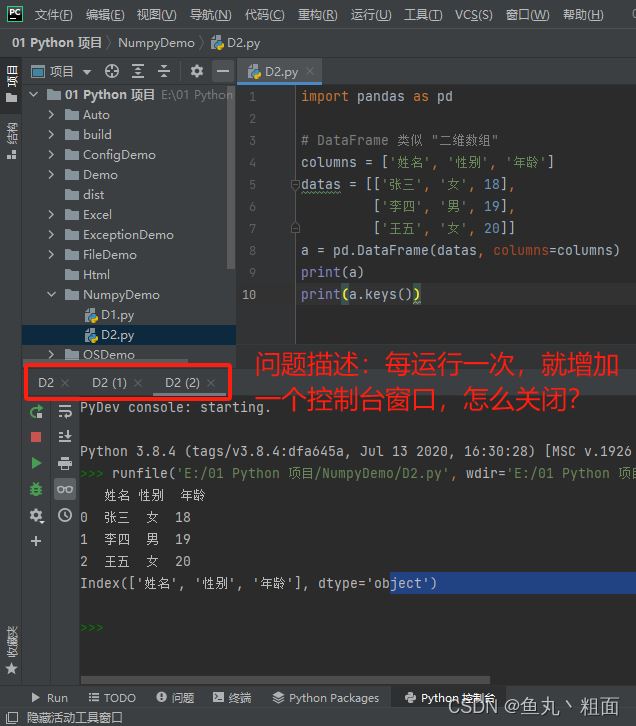Click the console horizontal scrollbar
Screen dimensions: 636x726
click(285, 680)
